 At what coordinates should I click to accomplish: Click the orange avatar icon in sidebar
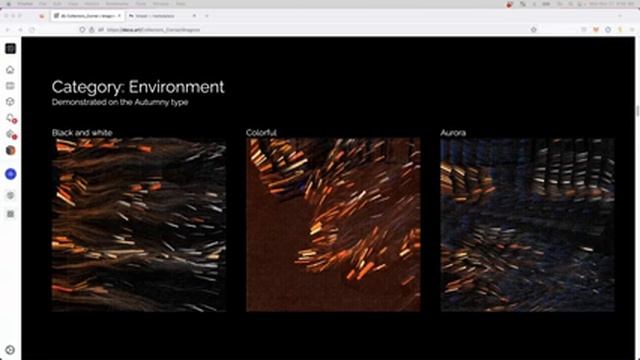point(11,150)
